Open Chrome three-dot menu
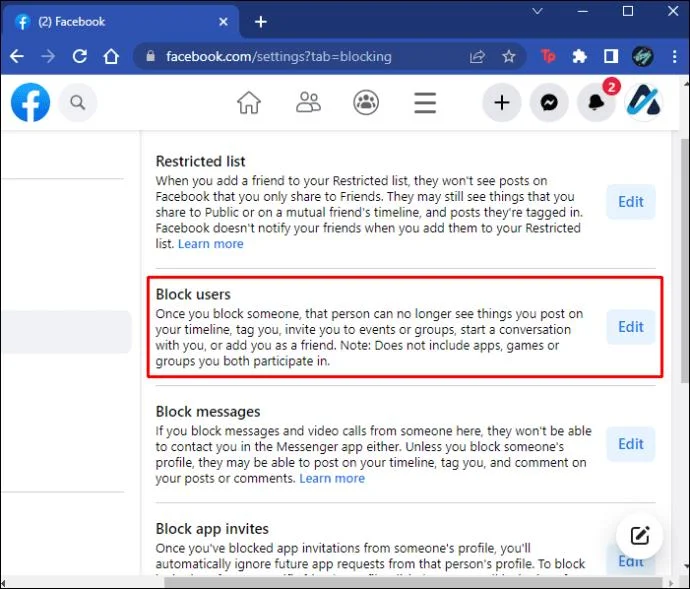This screenshot has width=690, height=589. tap(675, 56)
